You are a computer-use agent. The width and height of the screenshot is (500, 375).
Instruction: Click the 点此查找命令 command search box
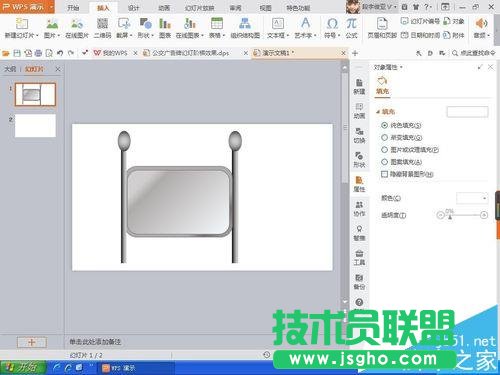(473, 53)
